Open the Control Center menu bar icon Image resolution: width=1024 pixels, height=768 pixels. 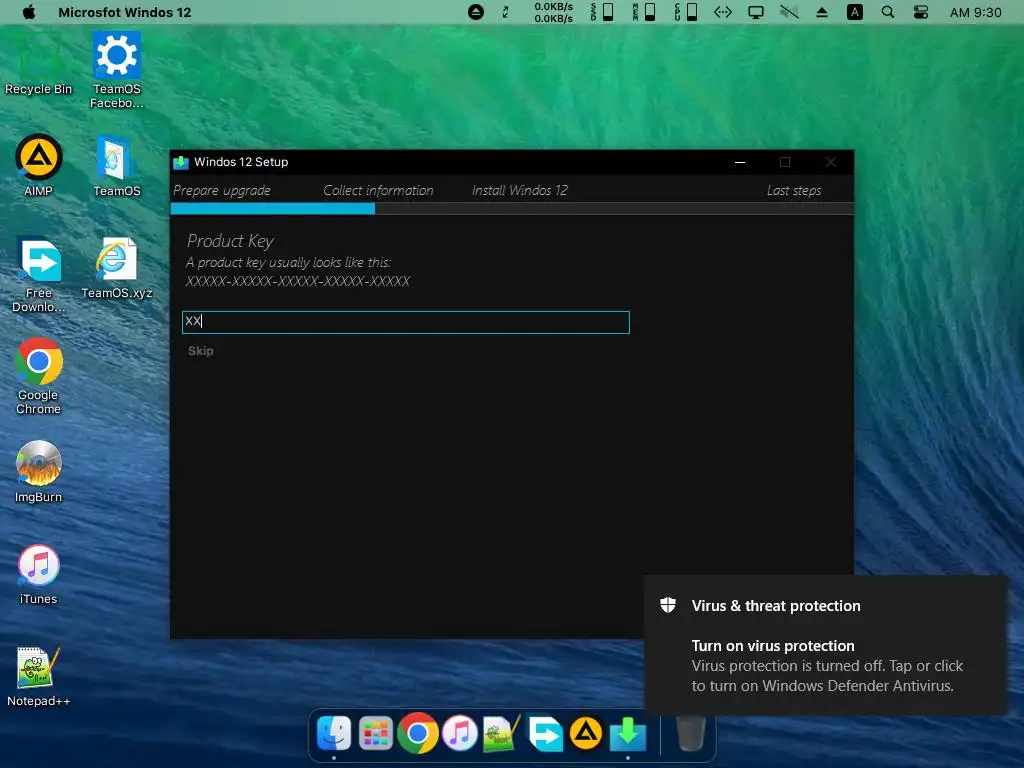click(921, 12)
